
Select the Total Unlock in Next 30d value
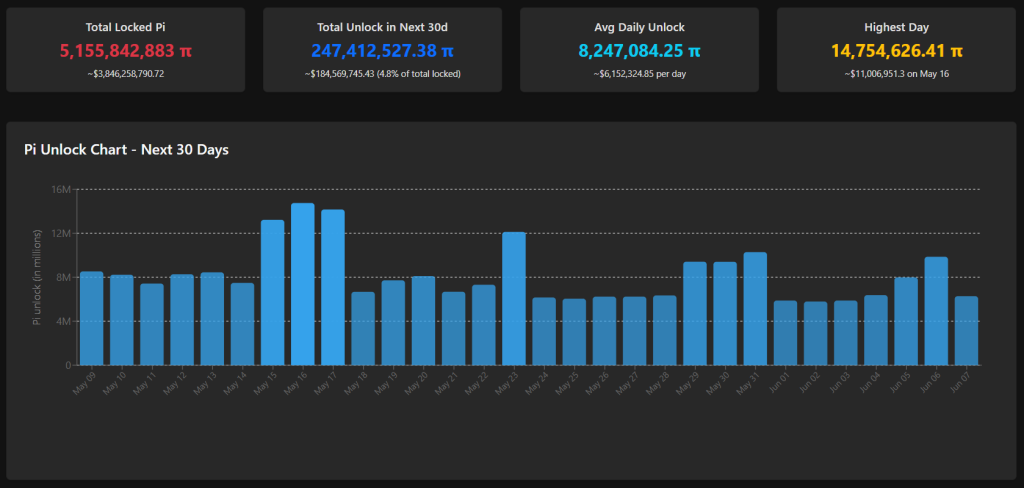tap(382, 50)
